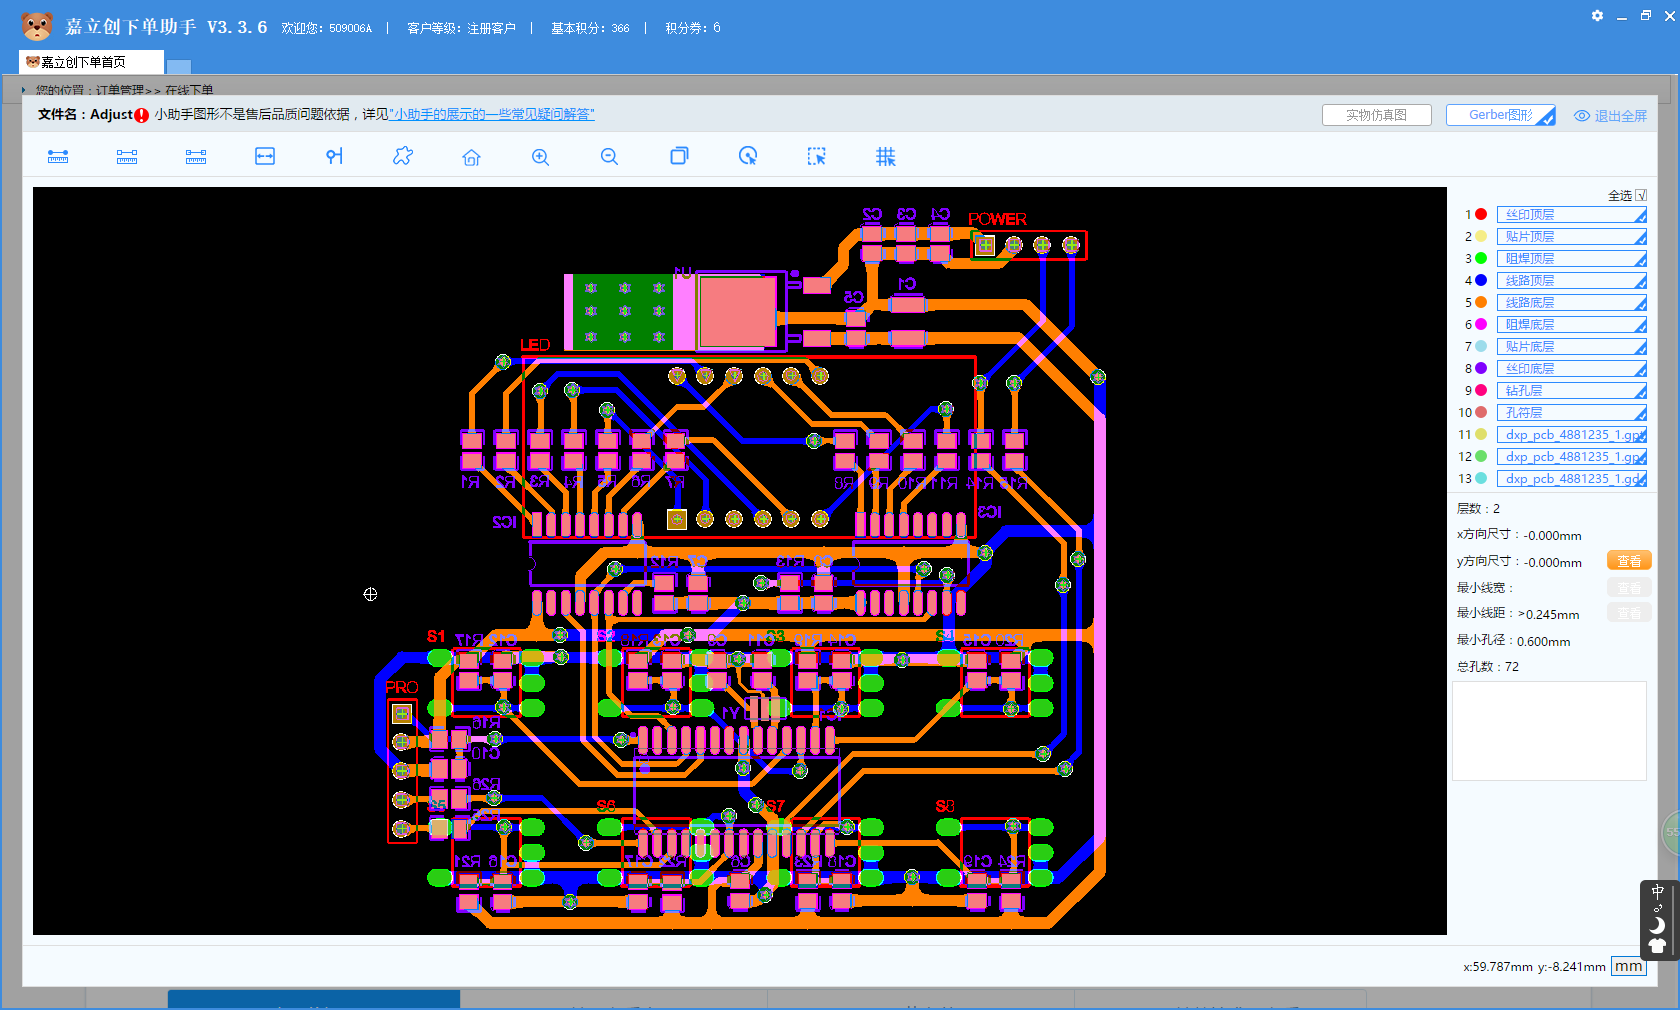Click the red warning icon beside Adjust
This screenshot has height=1010, width=1680.
tap(142, 115)
